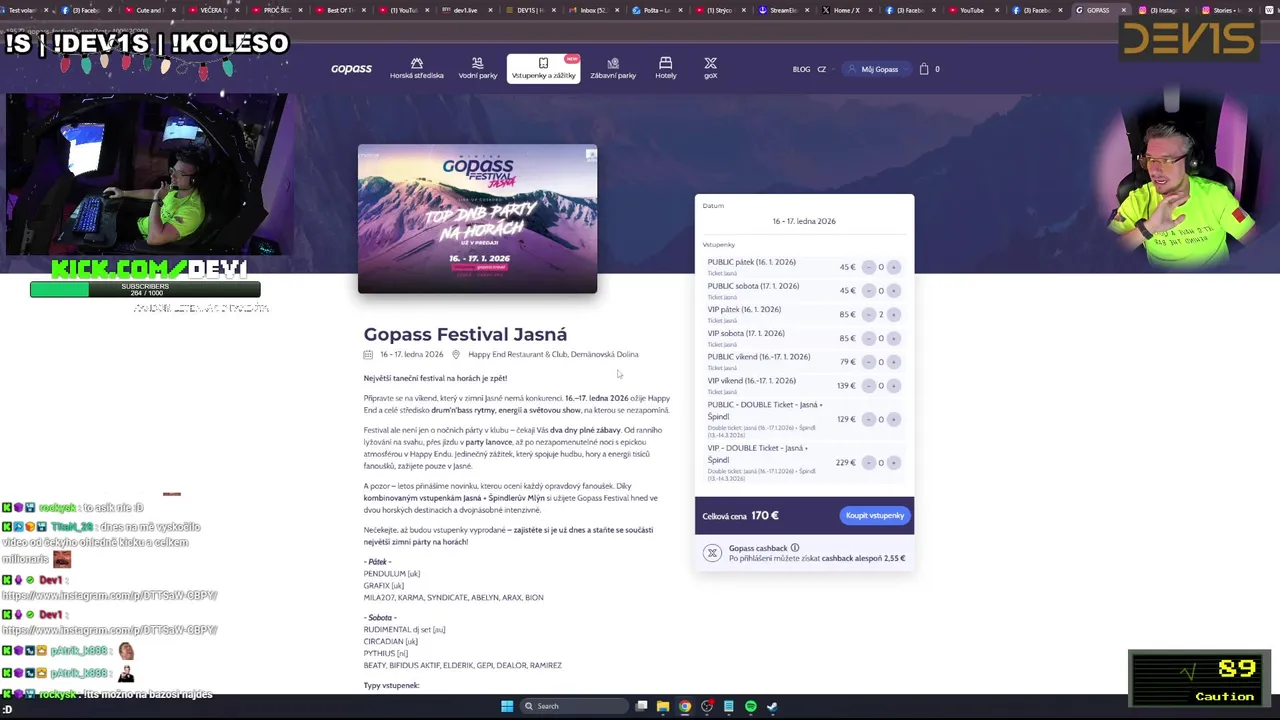Screen dimensions: 1280x720
Task: Click location pin icon near Happy End Restaurant
Action: pos(456,354)
